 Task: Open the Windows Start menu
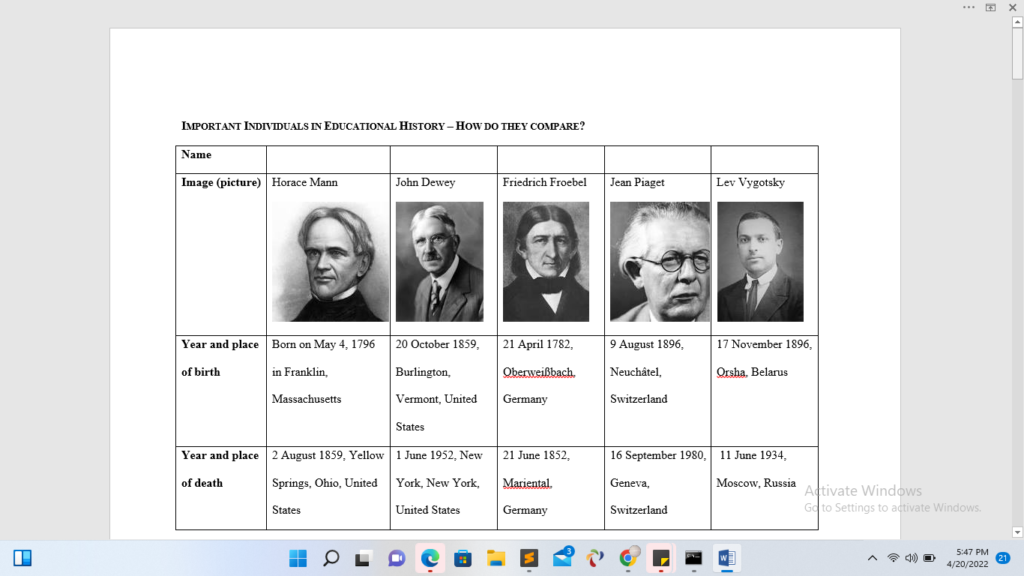298,558
